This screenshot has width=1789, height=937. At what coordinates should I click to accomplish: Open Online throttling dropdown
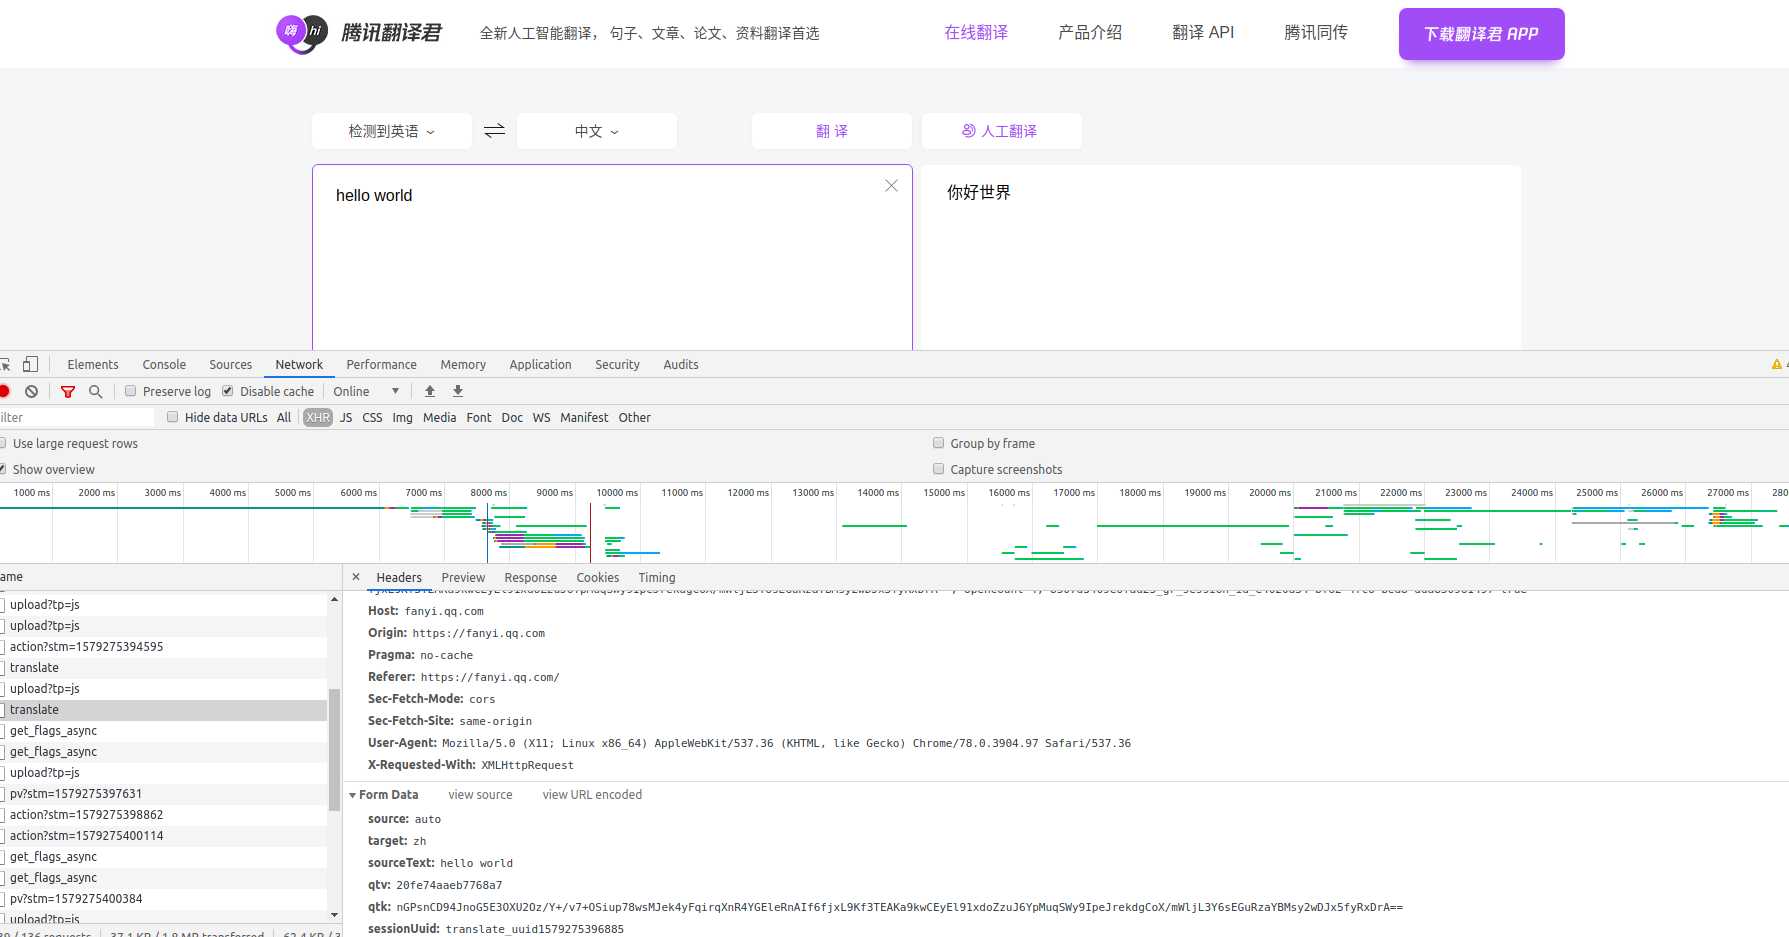366,391
